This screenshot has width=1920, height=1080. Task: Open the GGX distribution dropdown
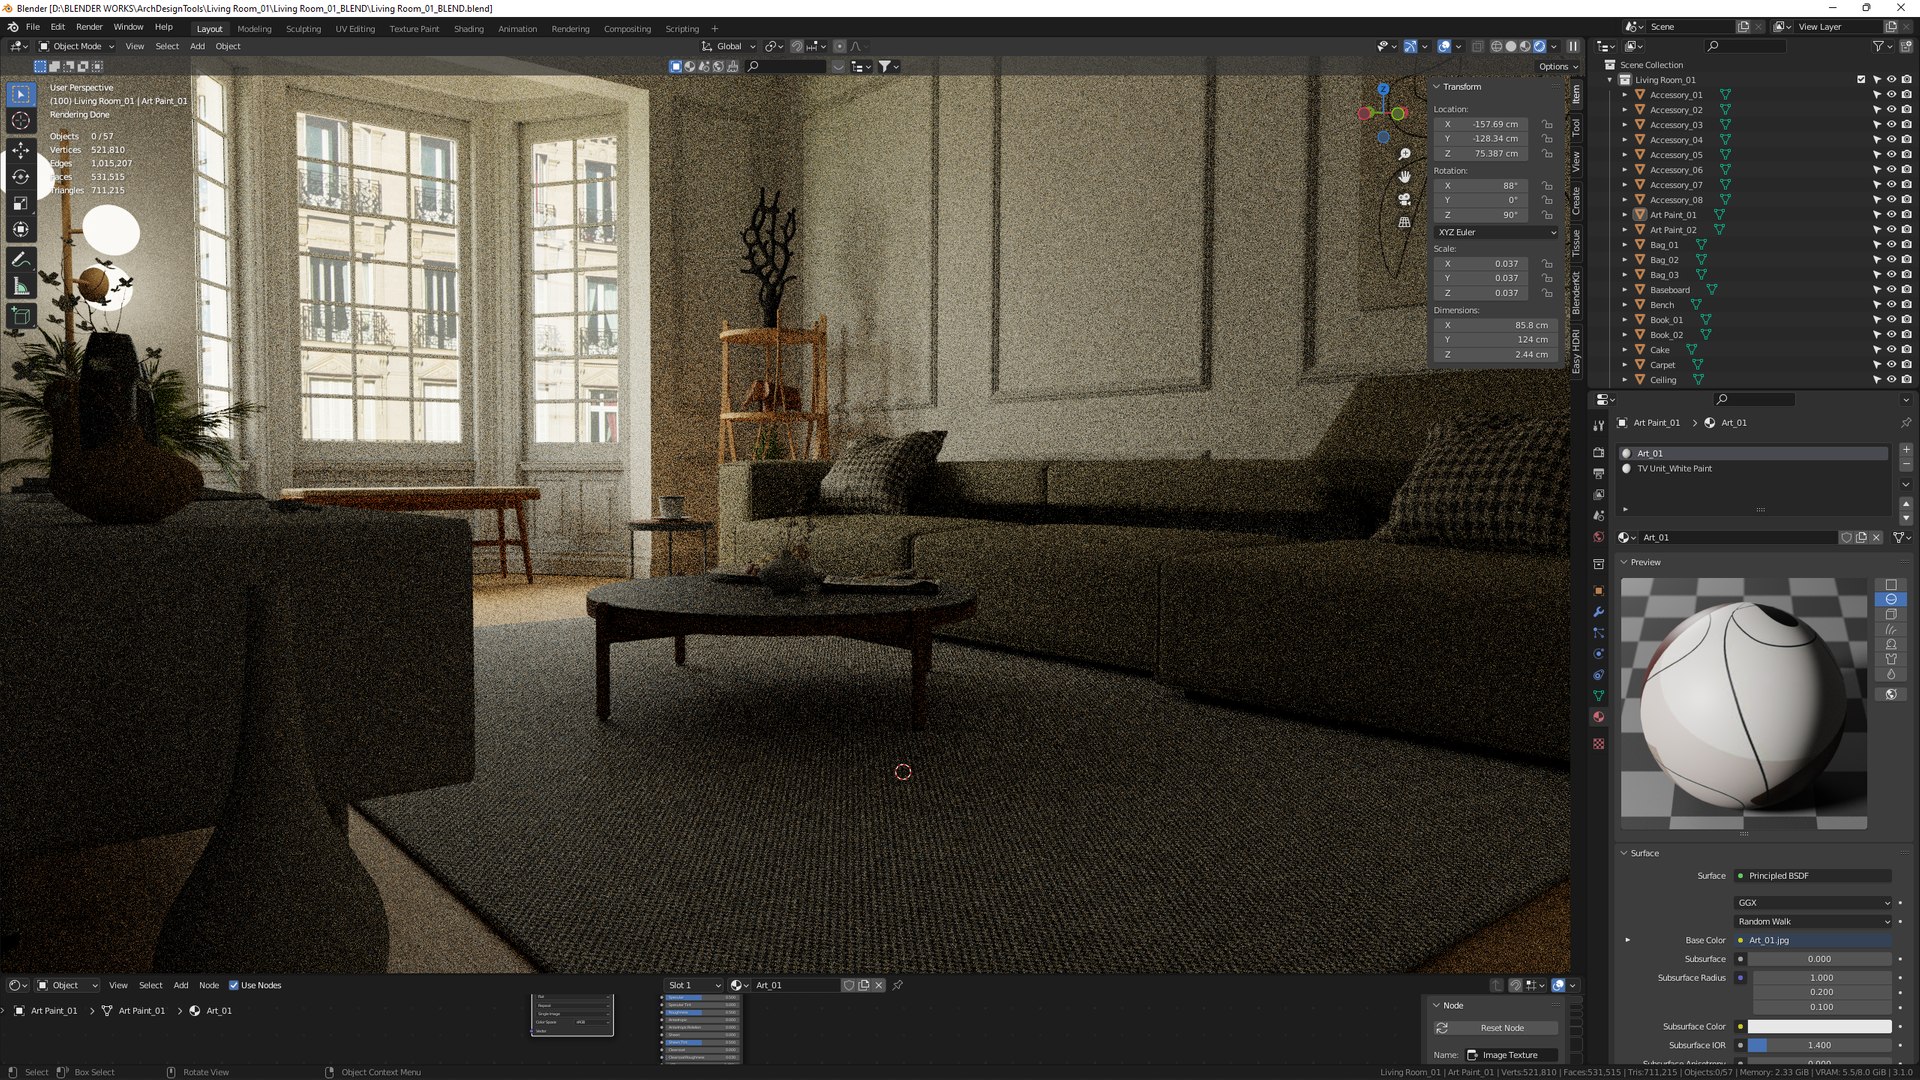click(x=1813, y=903)
